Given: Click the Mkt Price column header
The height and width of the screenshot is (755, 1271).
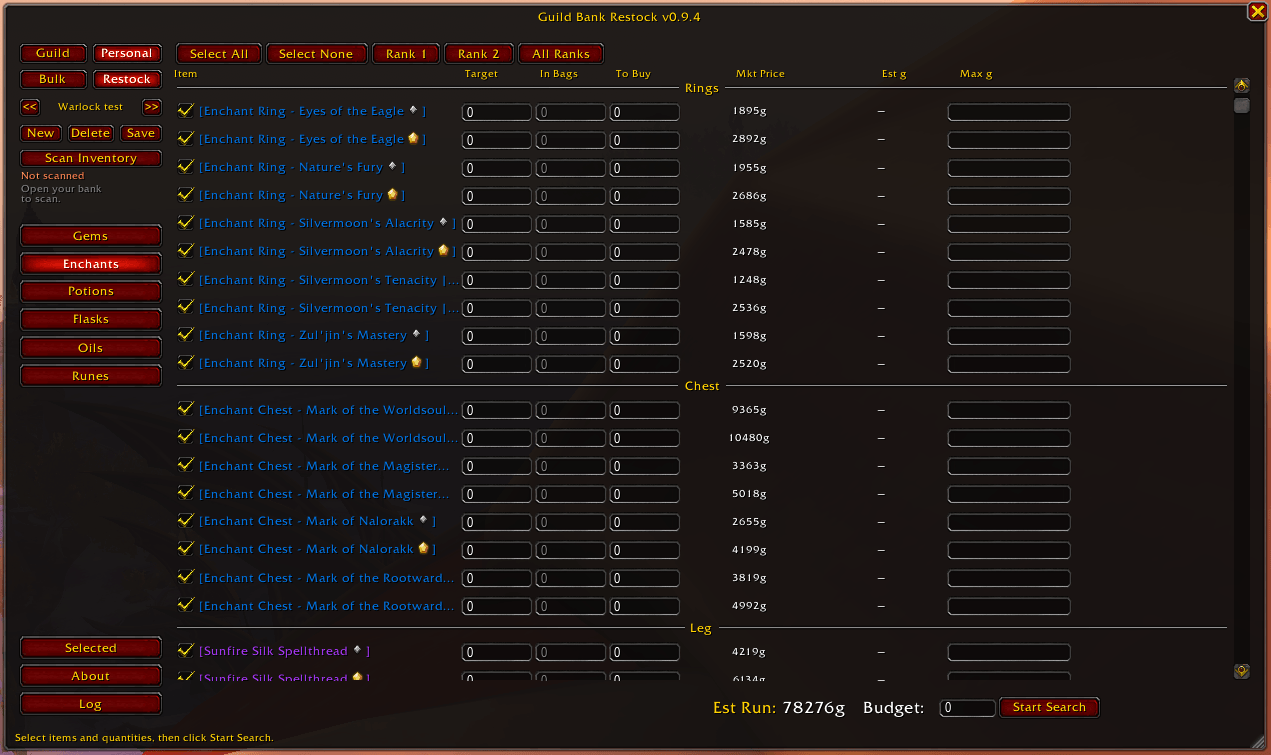Looking at the screenshot, I should 760,74.
